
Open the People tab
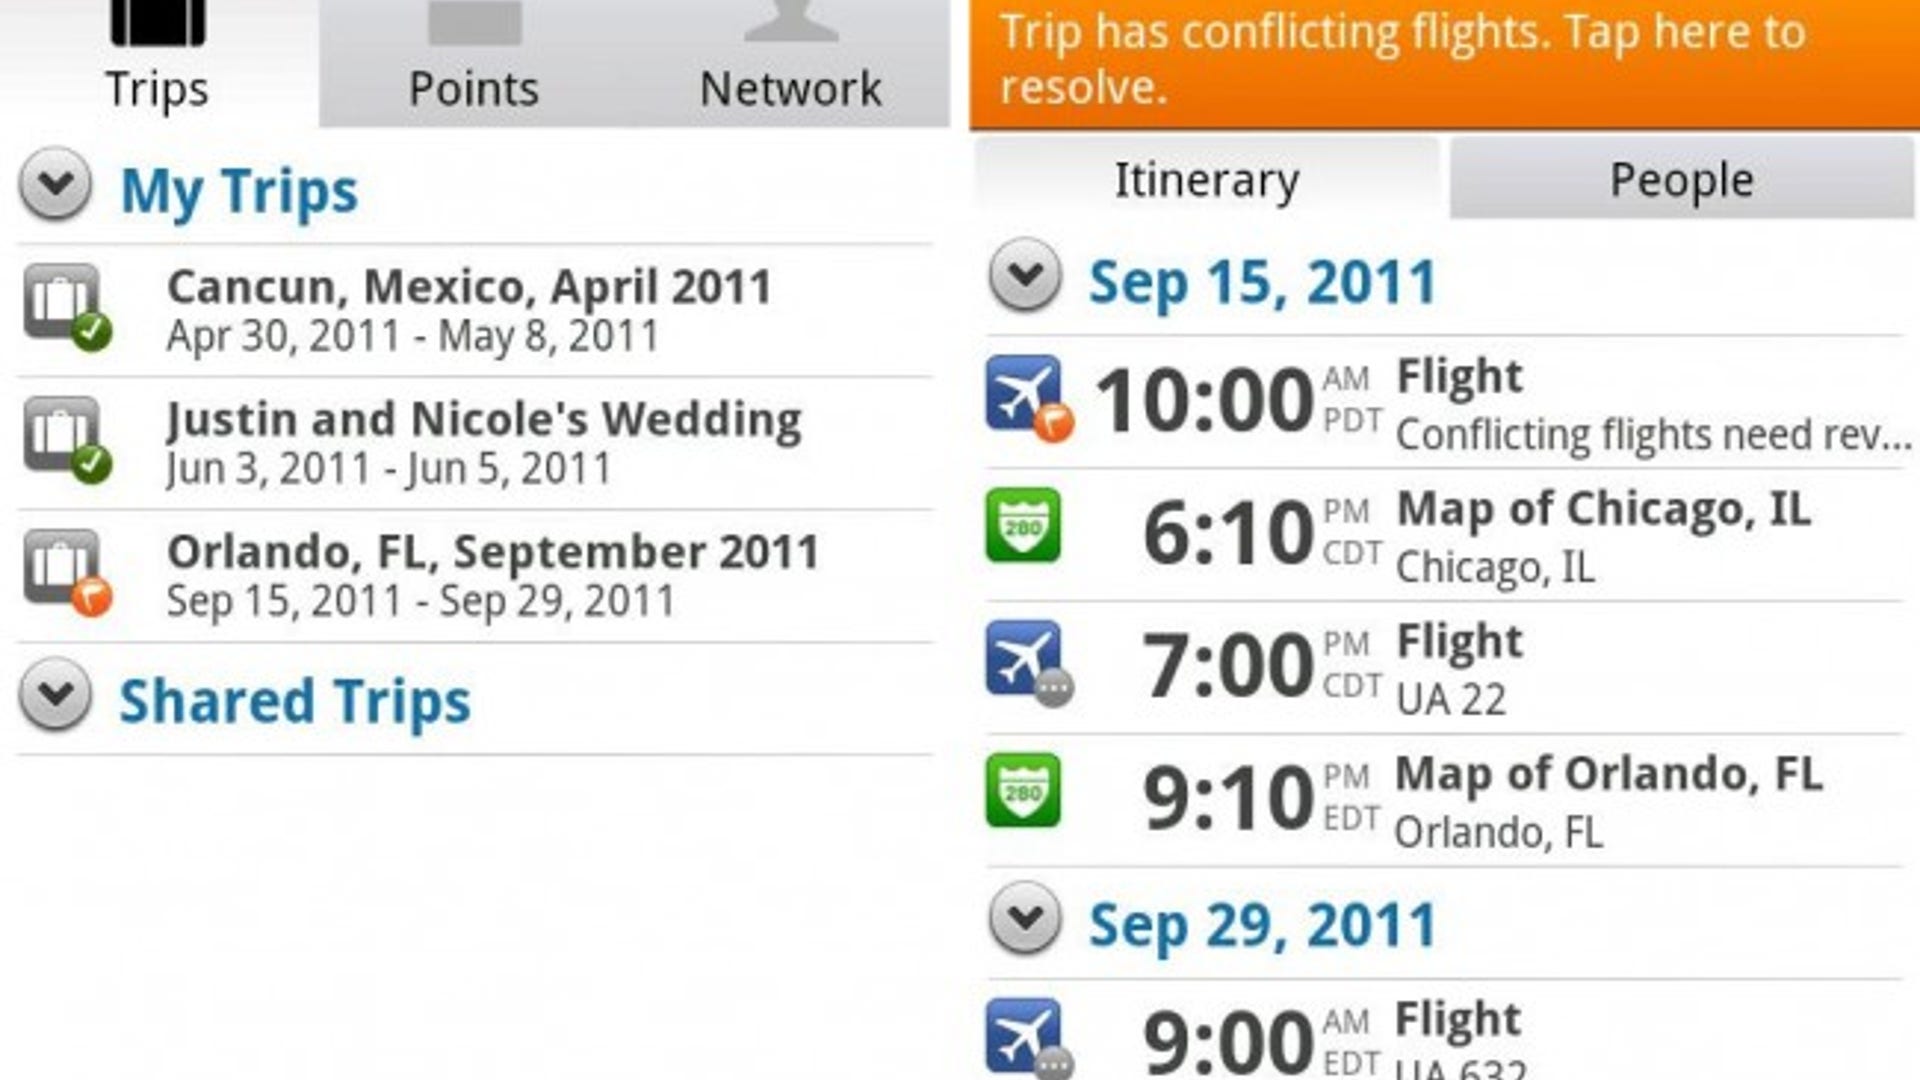point(1681,180)
